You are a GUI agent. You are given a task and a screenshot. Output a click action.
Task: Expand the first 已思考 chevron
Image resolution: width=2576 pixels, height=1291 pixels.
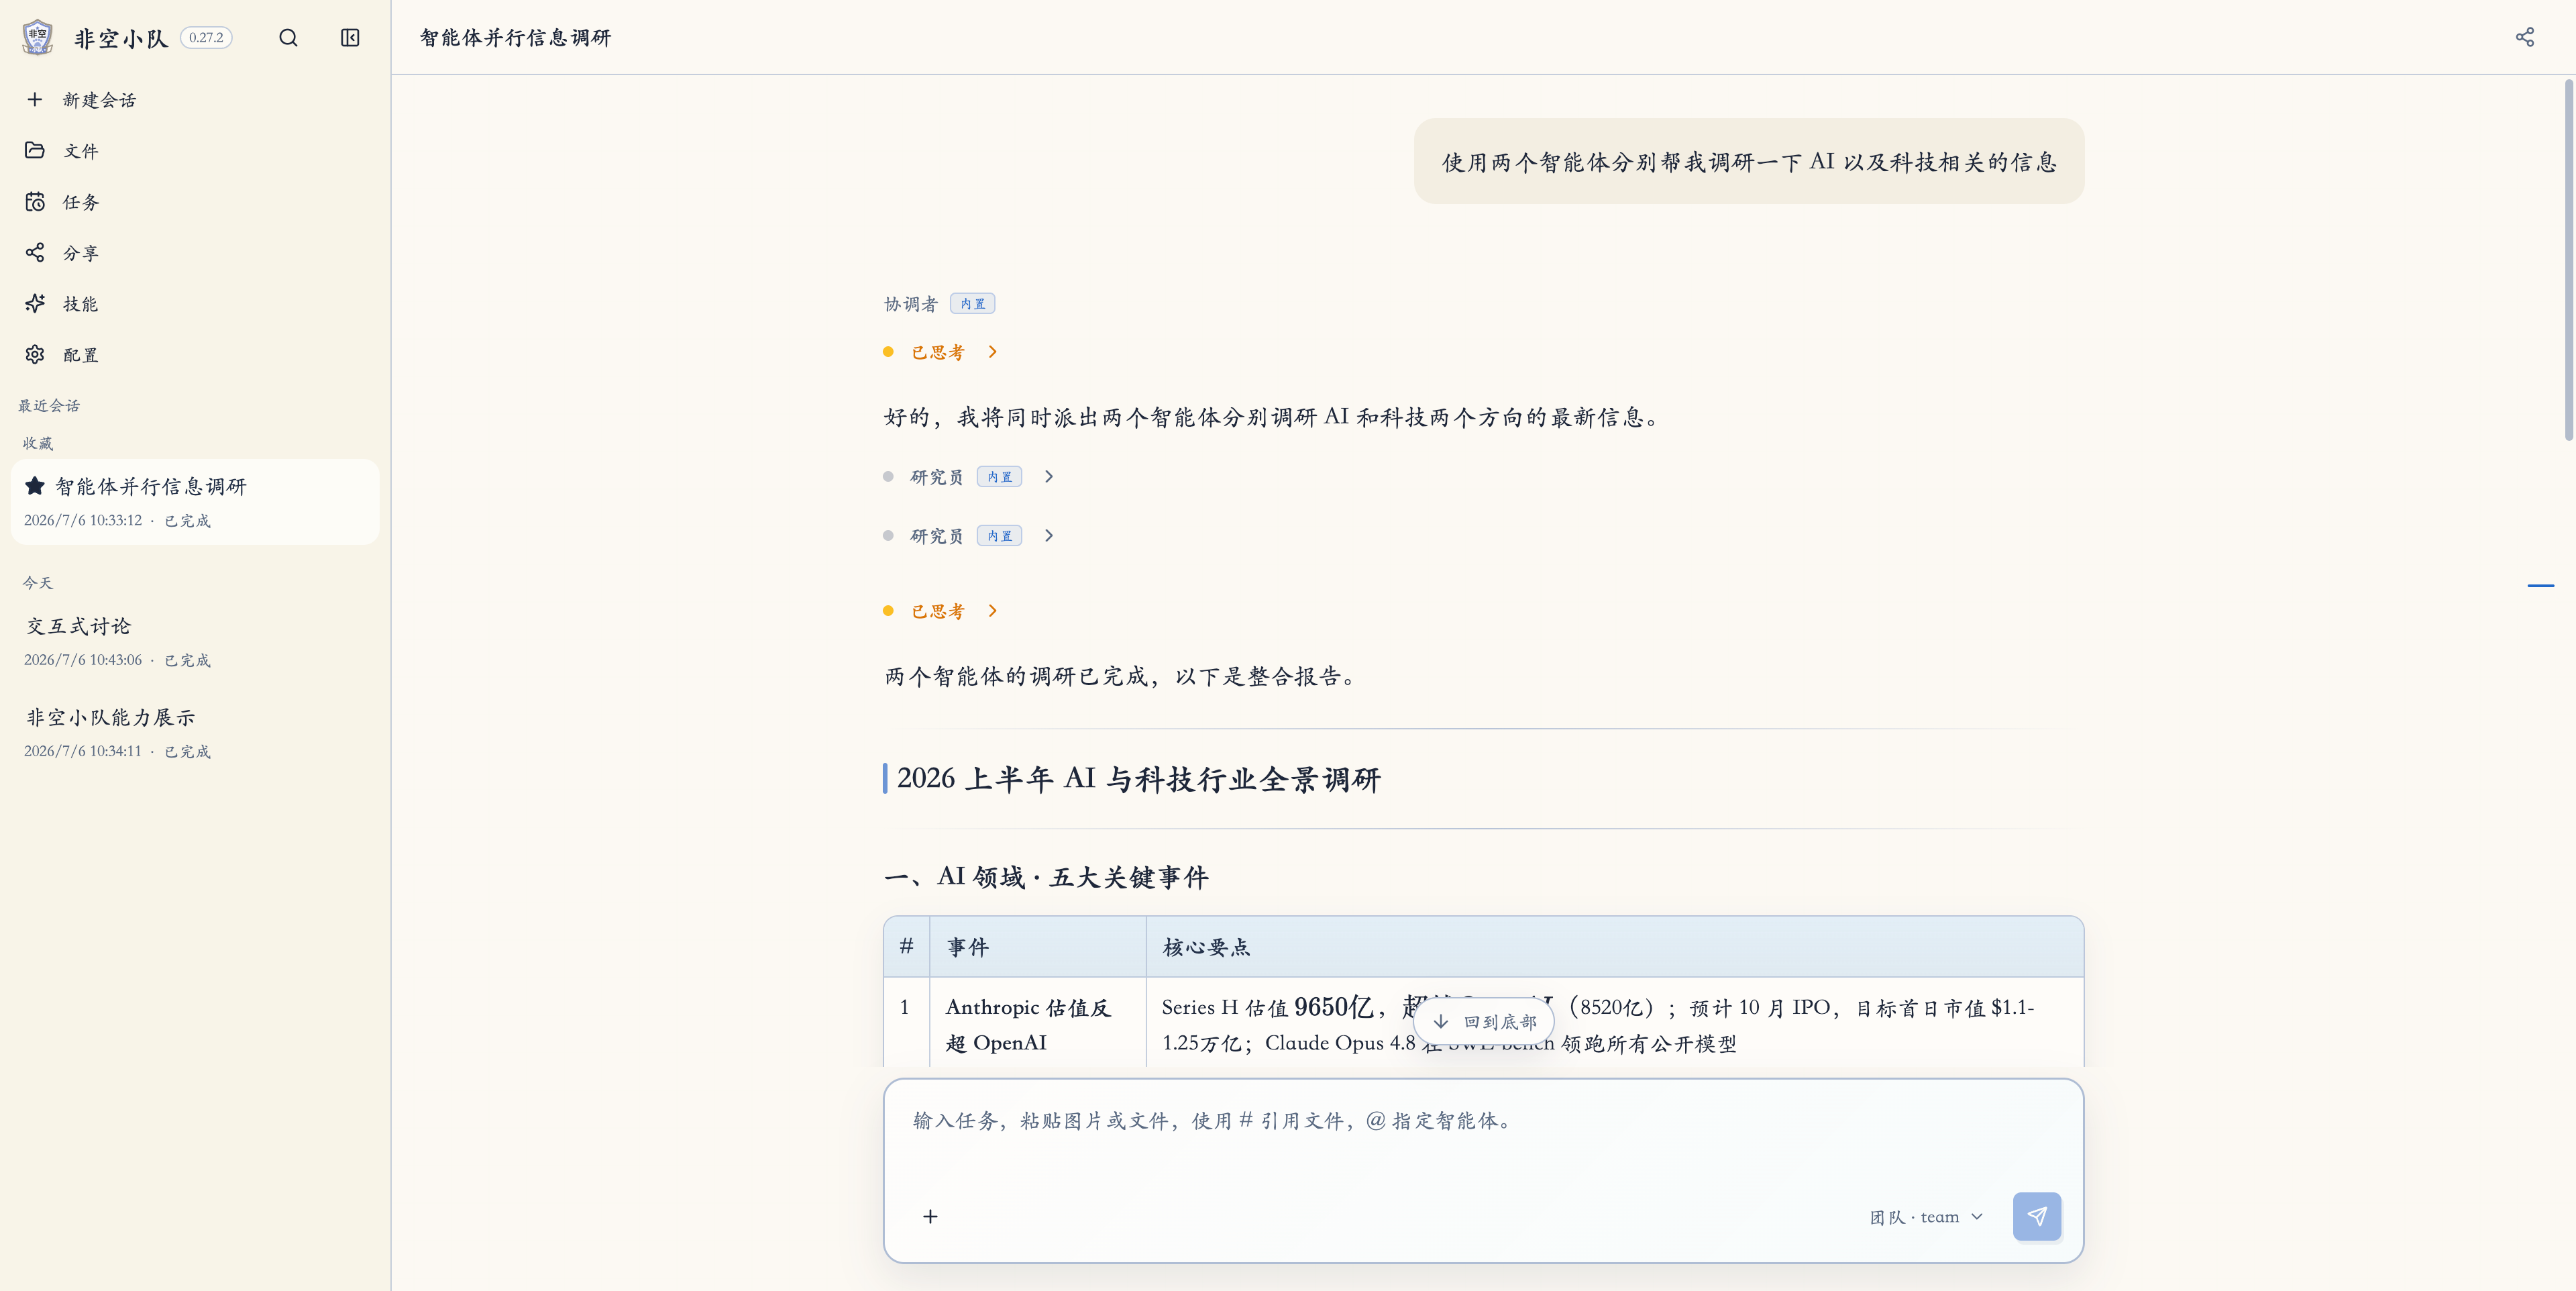pos(992,352)
